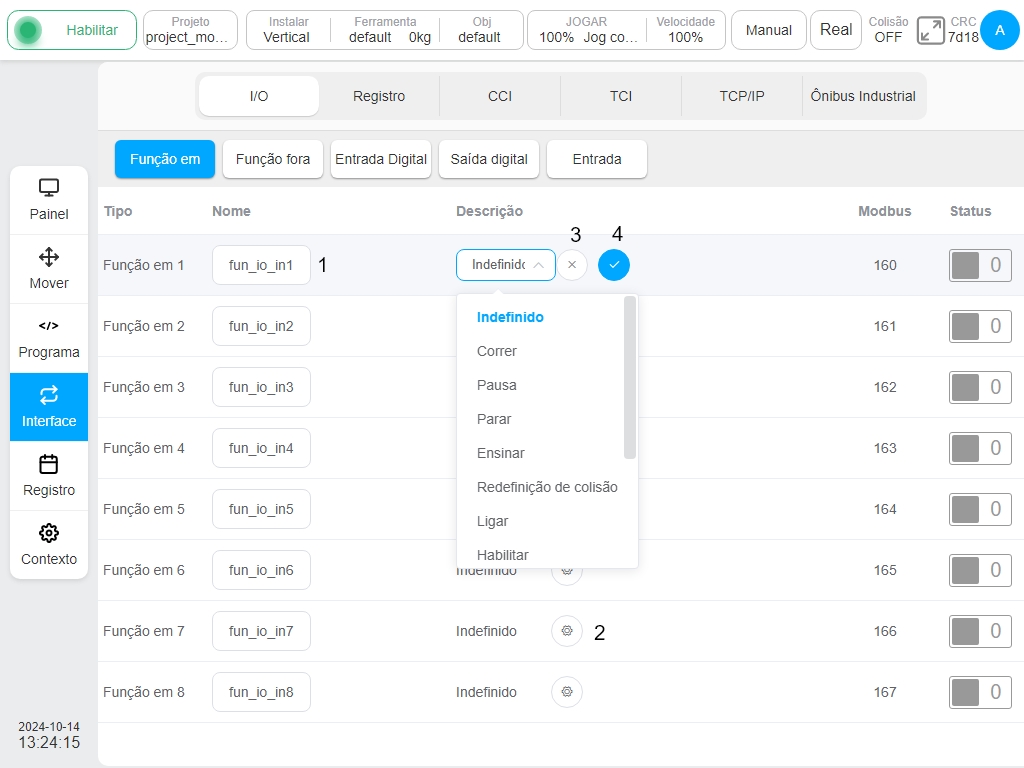Switch to the Ônibus Industrial tab
Image resolution: width=1024 pixels, height=768 pixels.
pyautogui.click(x=863, y=96)
